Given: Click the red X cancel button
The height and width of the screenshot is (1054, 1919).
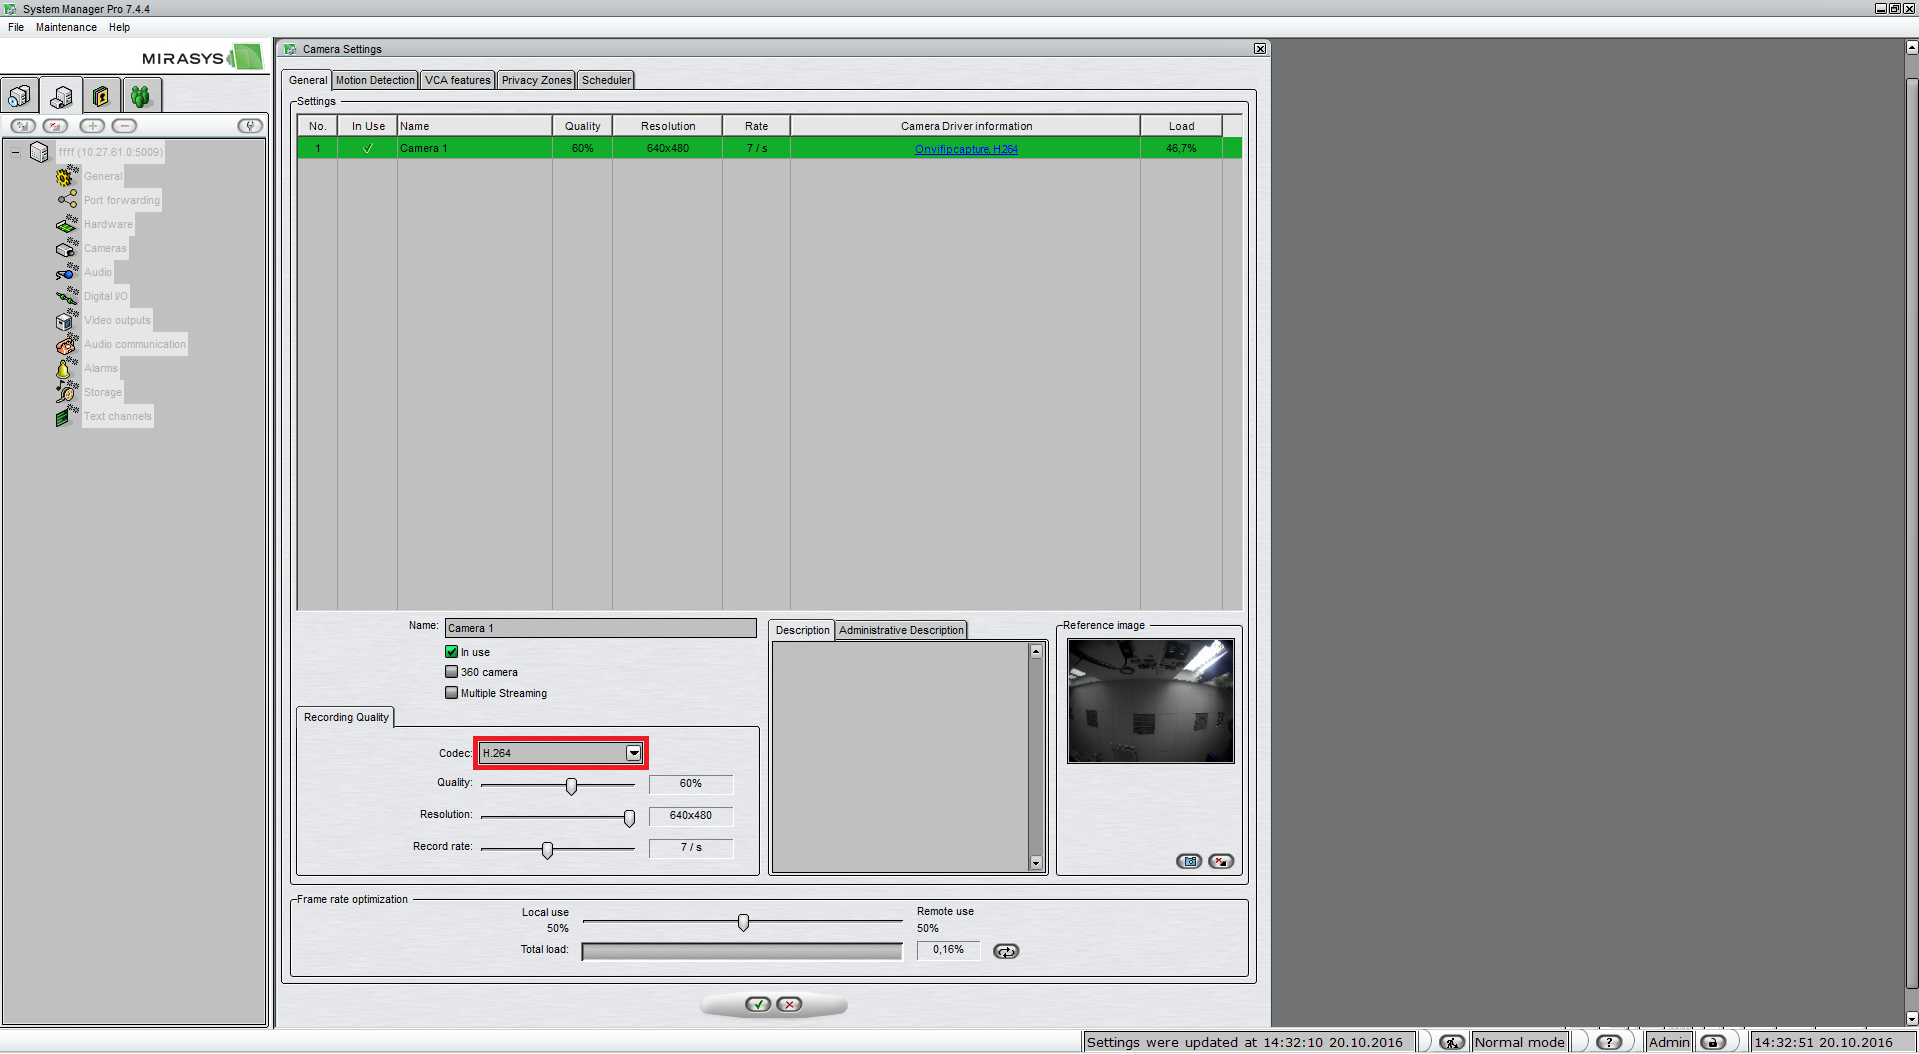Looking at the screenshot, I should pyautogui.click(x=790, y=1004).
